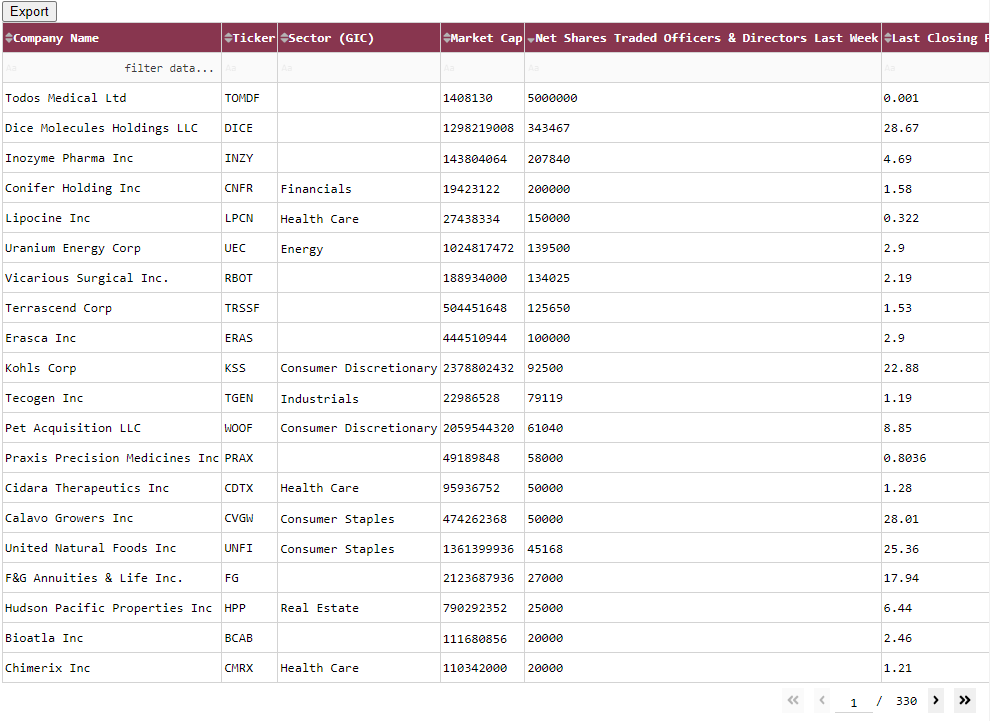Image resolution: width=990 pixels, height=721 pixels.
Task: Click the Market Cap filter box
Action: 480,67
